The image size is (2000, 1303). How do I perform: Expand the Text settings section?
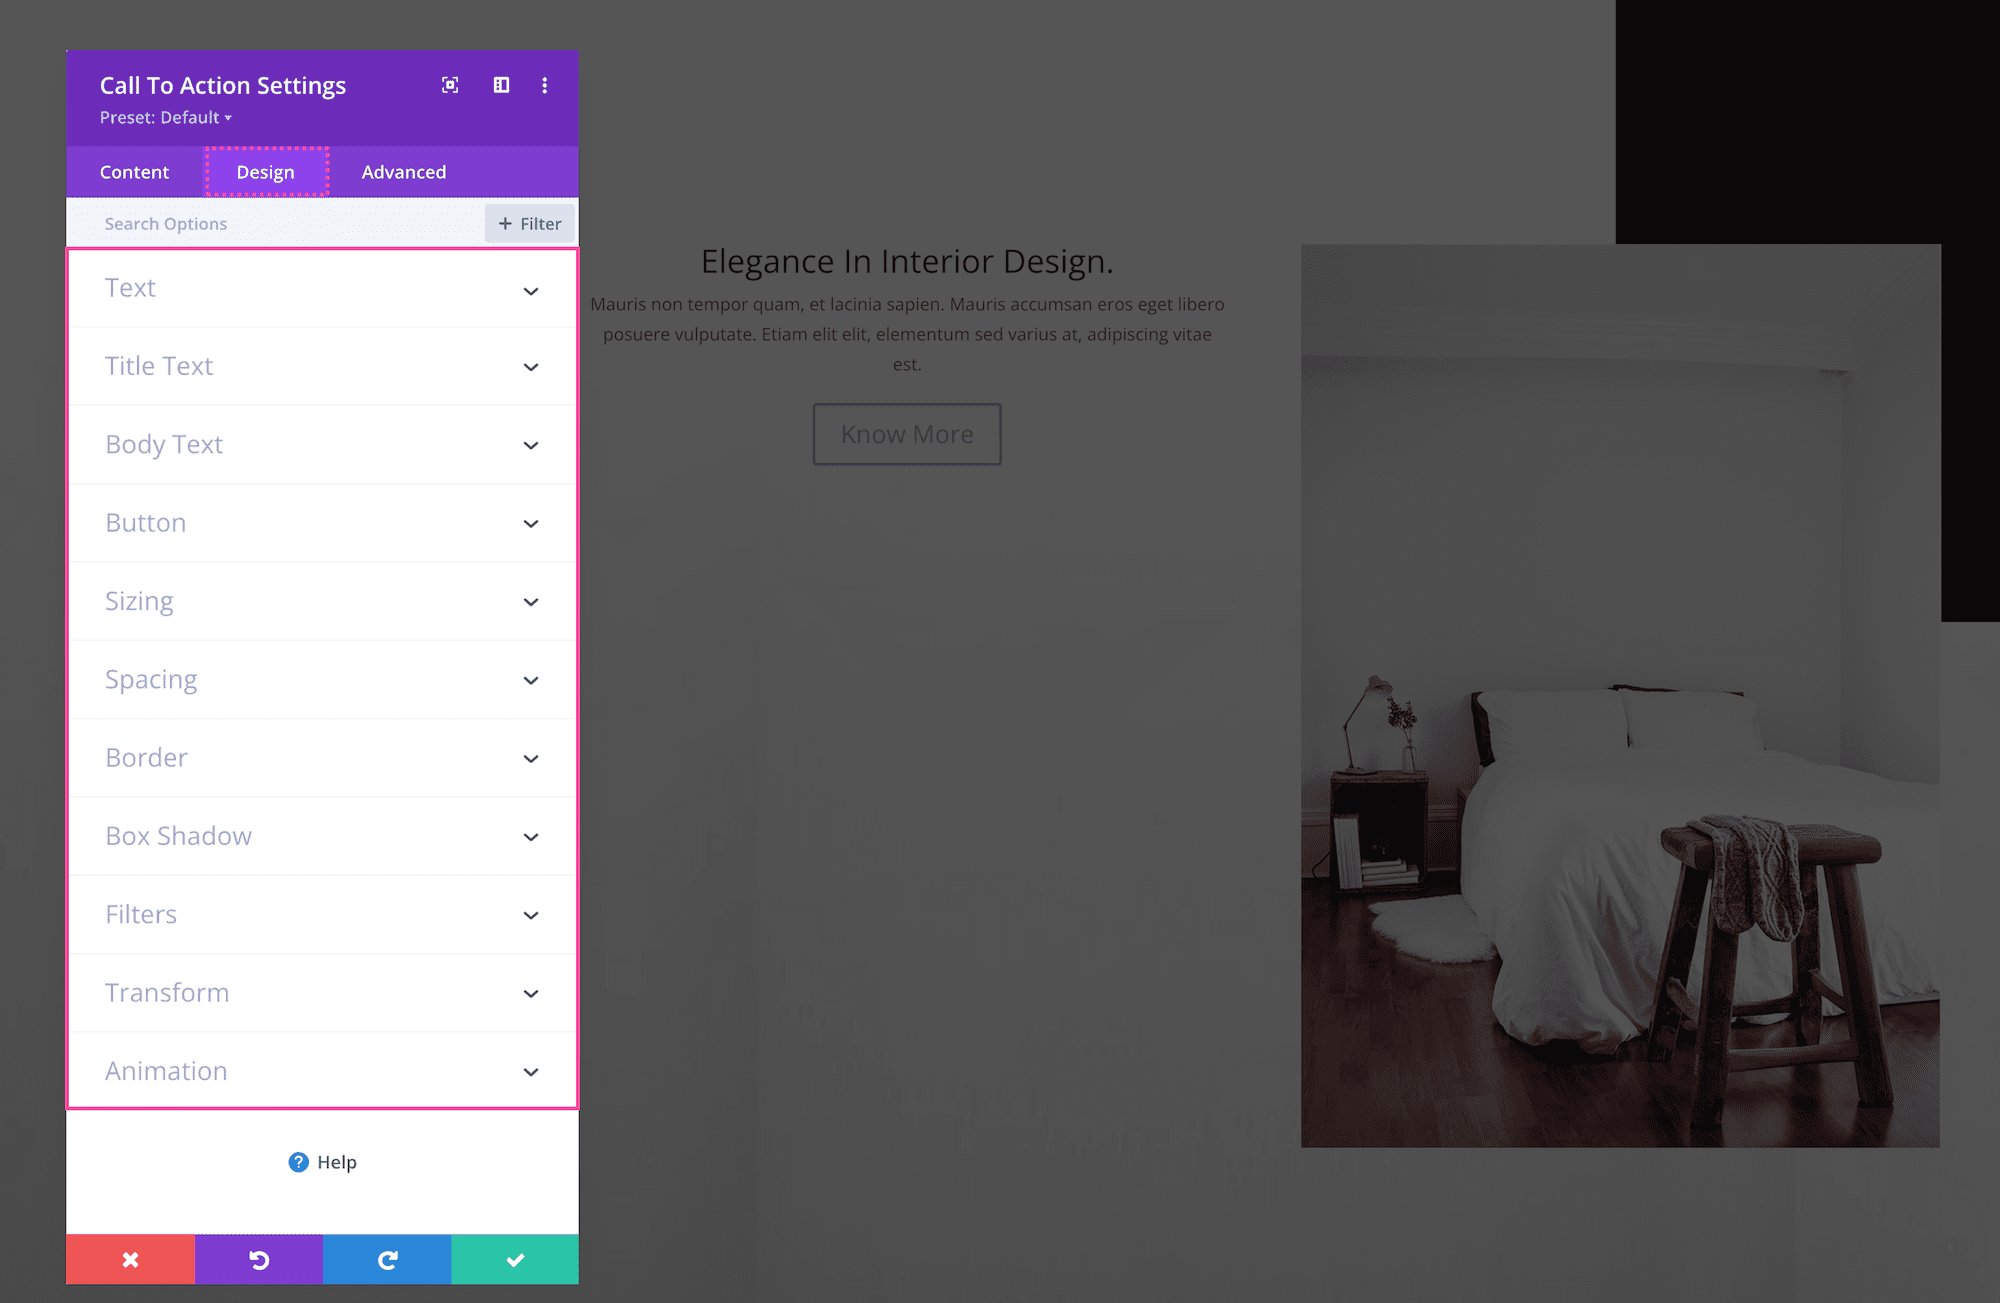click(321, 288)
